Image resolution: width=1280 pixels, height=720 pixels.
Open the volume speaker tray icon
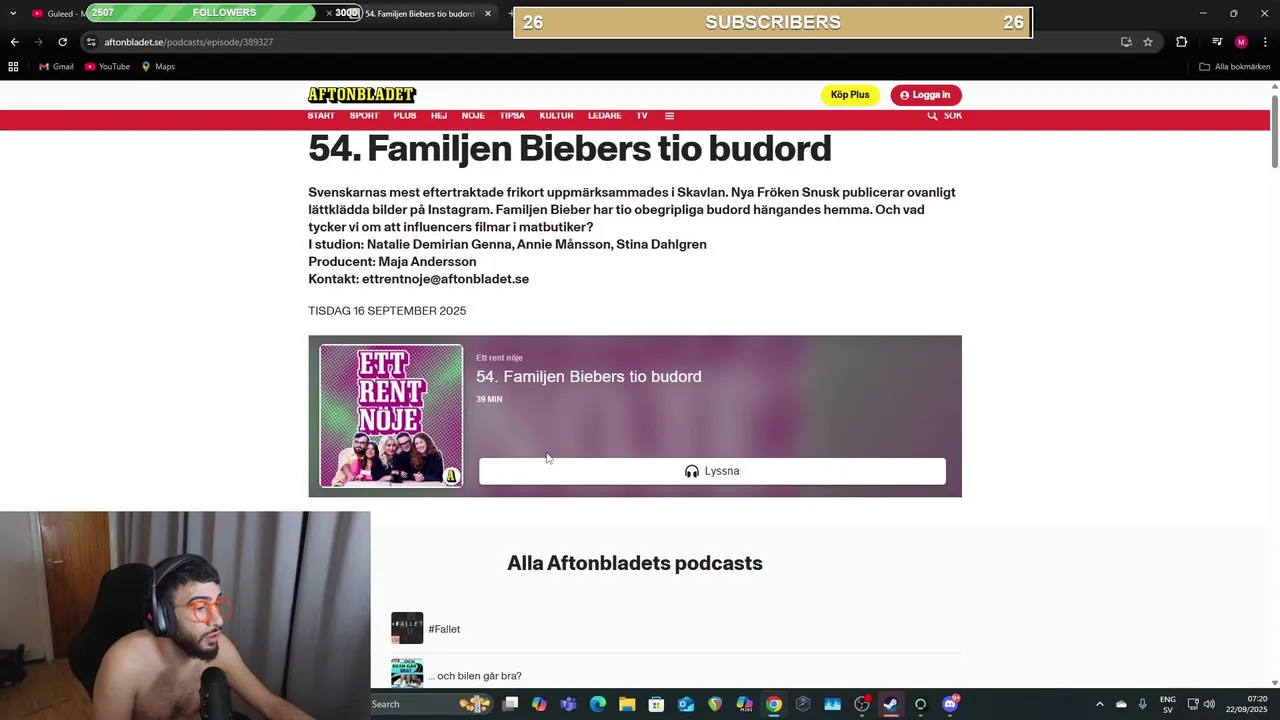click(x=1210, y=704)
